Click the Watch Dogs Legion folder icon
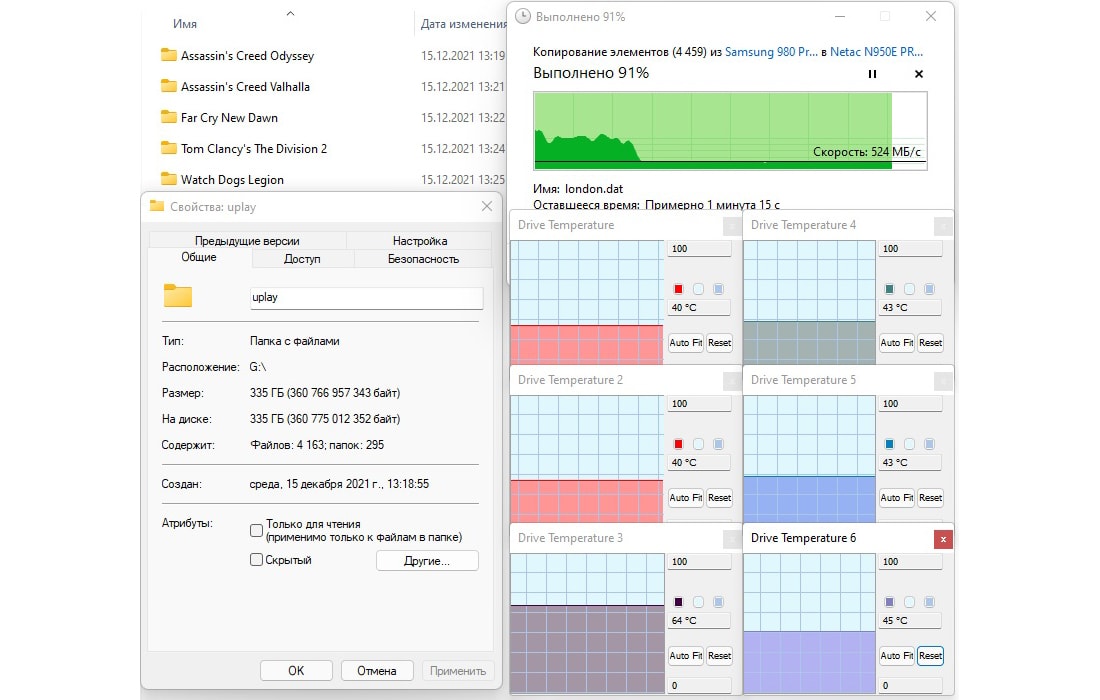The width and height of the screenshot is (1100, 700). (x=168, y=180)
